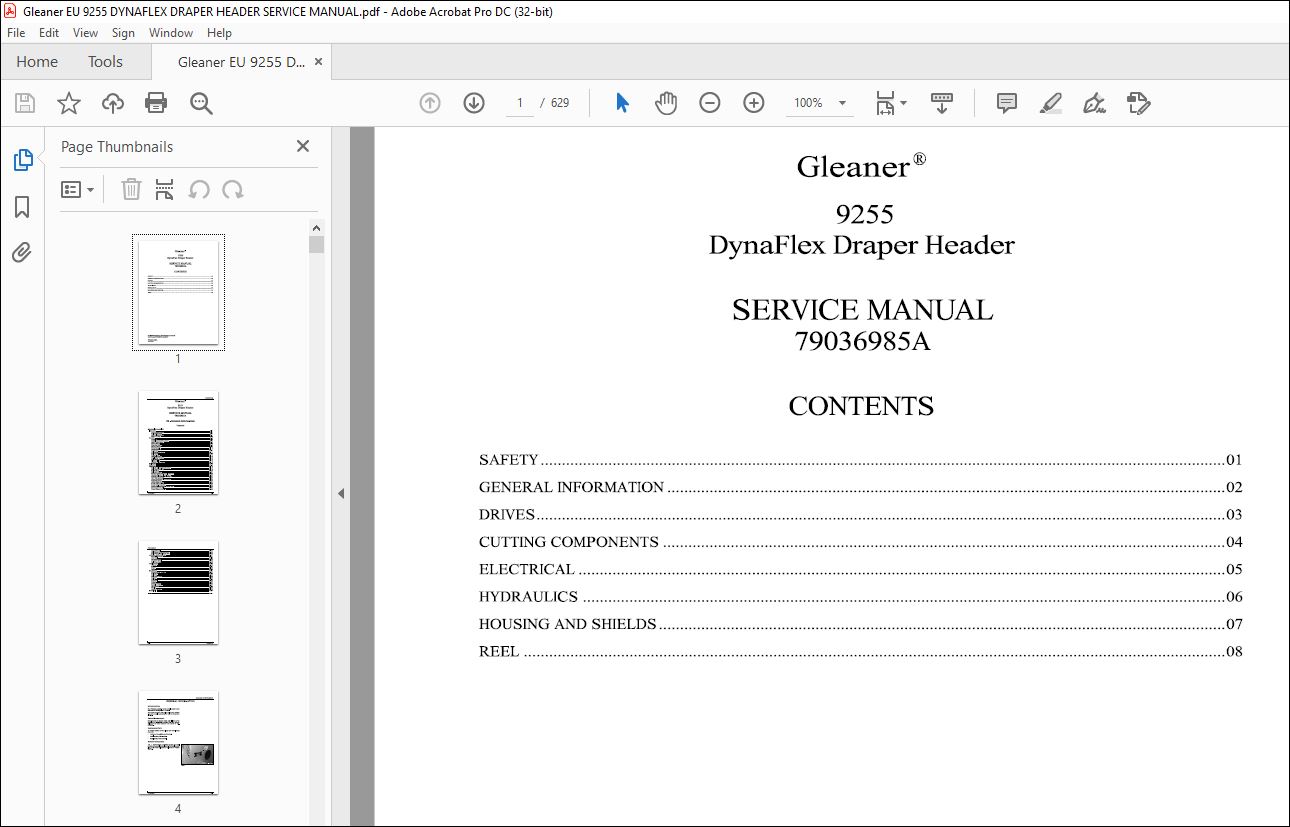Select page 2 thumbnail
Viewport: 1290px width, 827px height.
(x=178, y=443)
